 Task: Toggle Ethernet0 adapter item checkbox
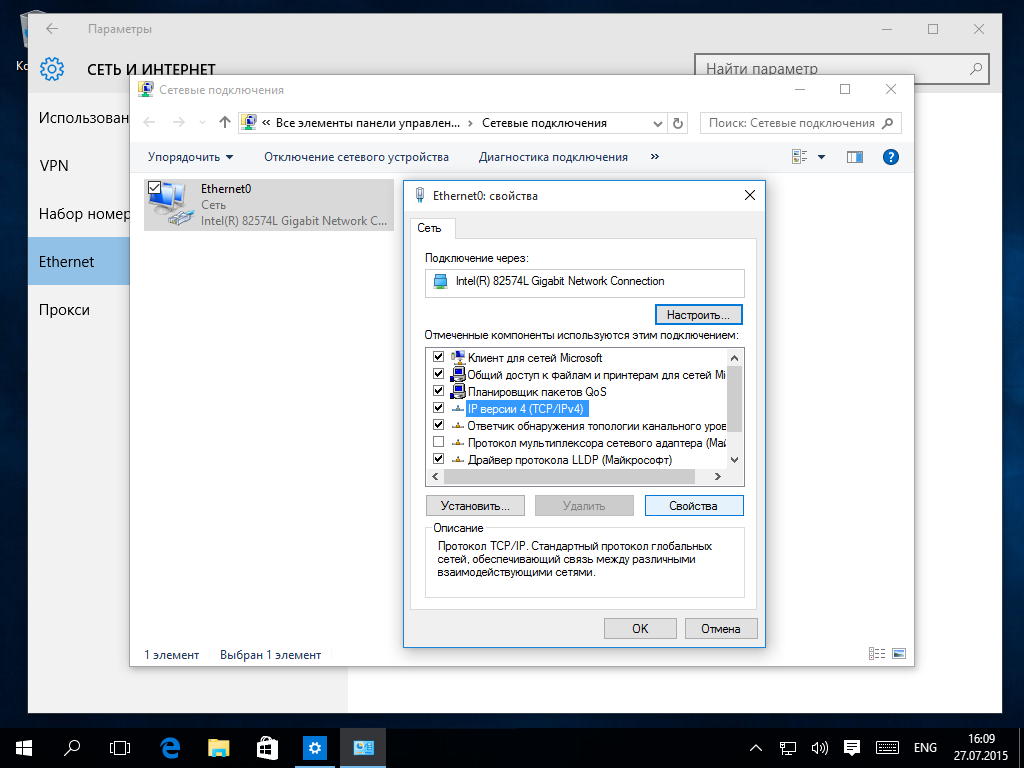[154, 187]
